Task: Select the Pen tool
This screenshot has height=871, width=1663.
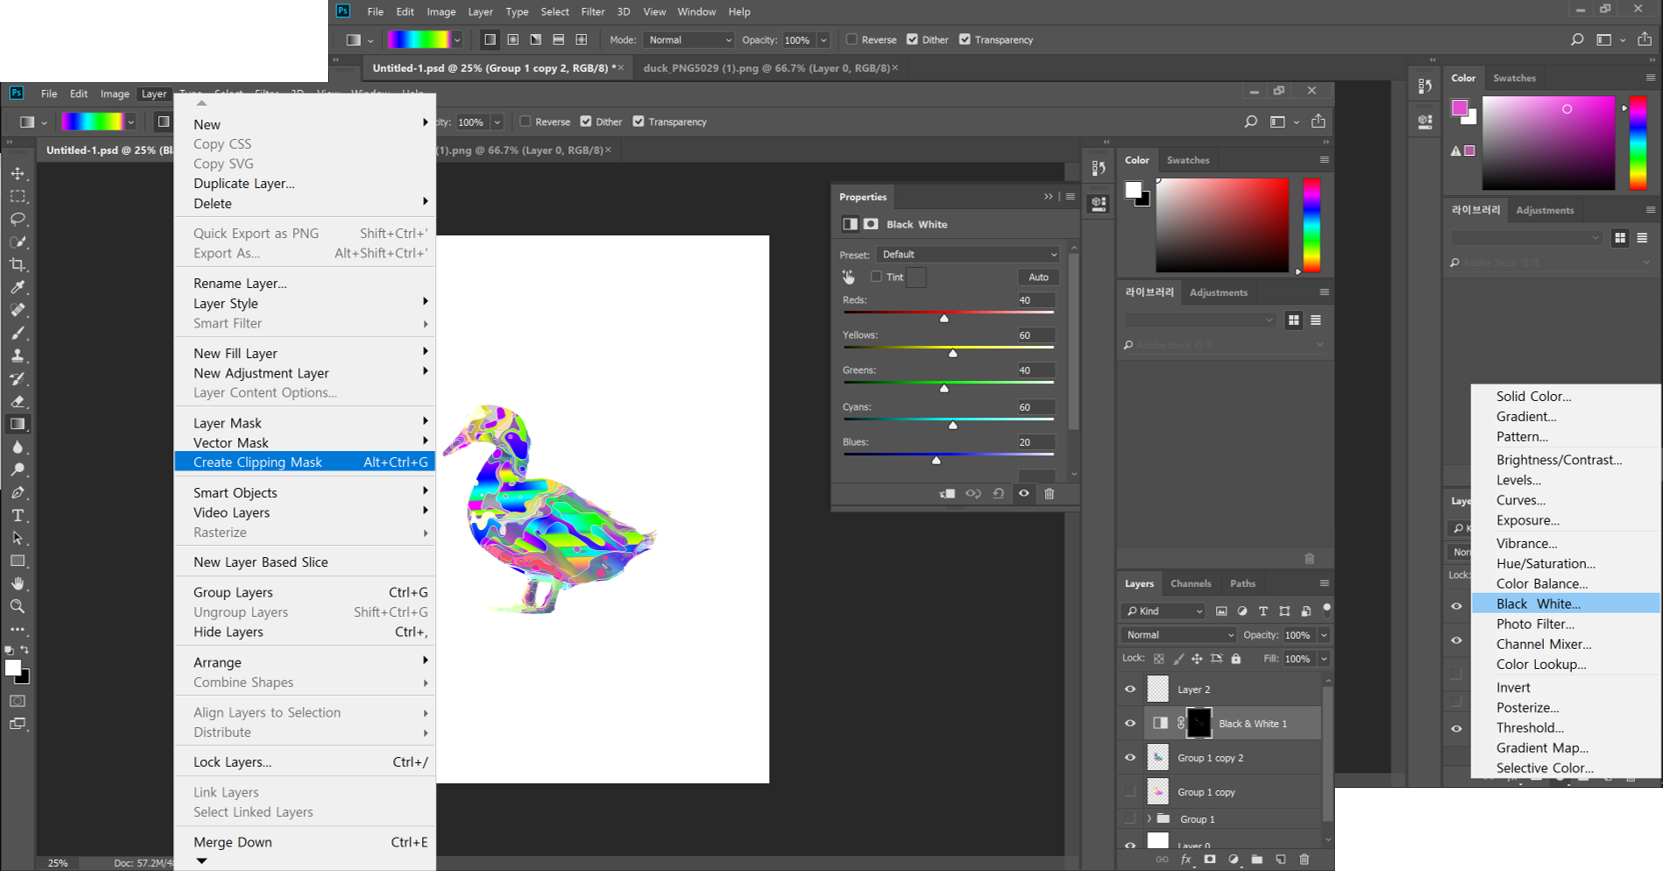Action: (18, 492)
